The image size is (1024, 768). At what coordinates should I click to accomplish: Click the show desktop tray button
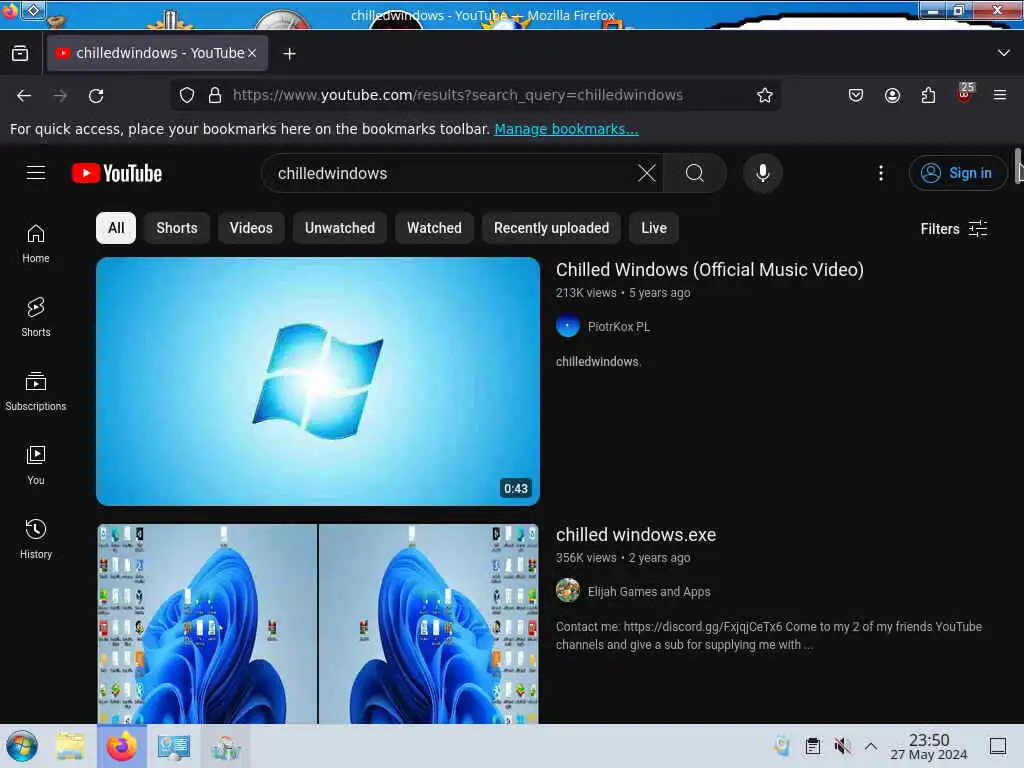pos(998,746)
